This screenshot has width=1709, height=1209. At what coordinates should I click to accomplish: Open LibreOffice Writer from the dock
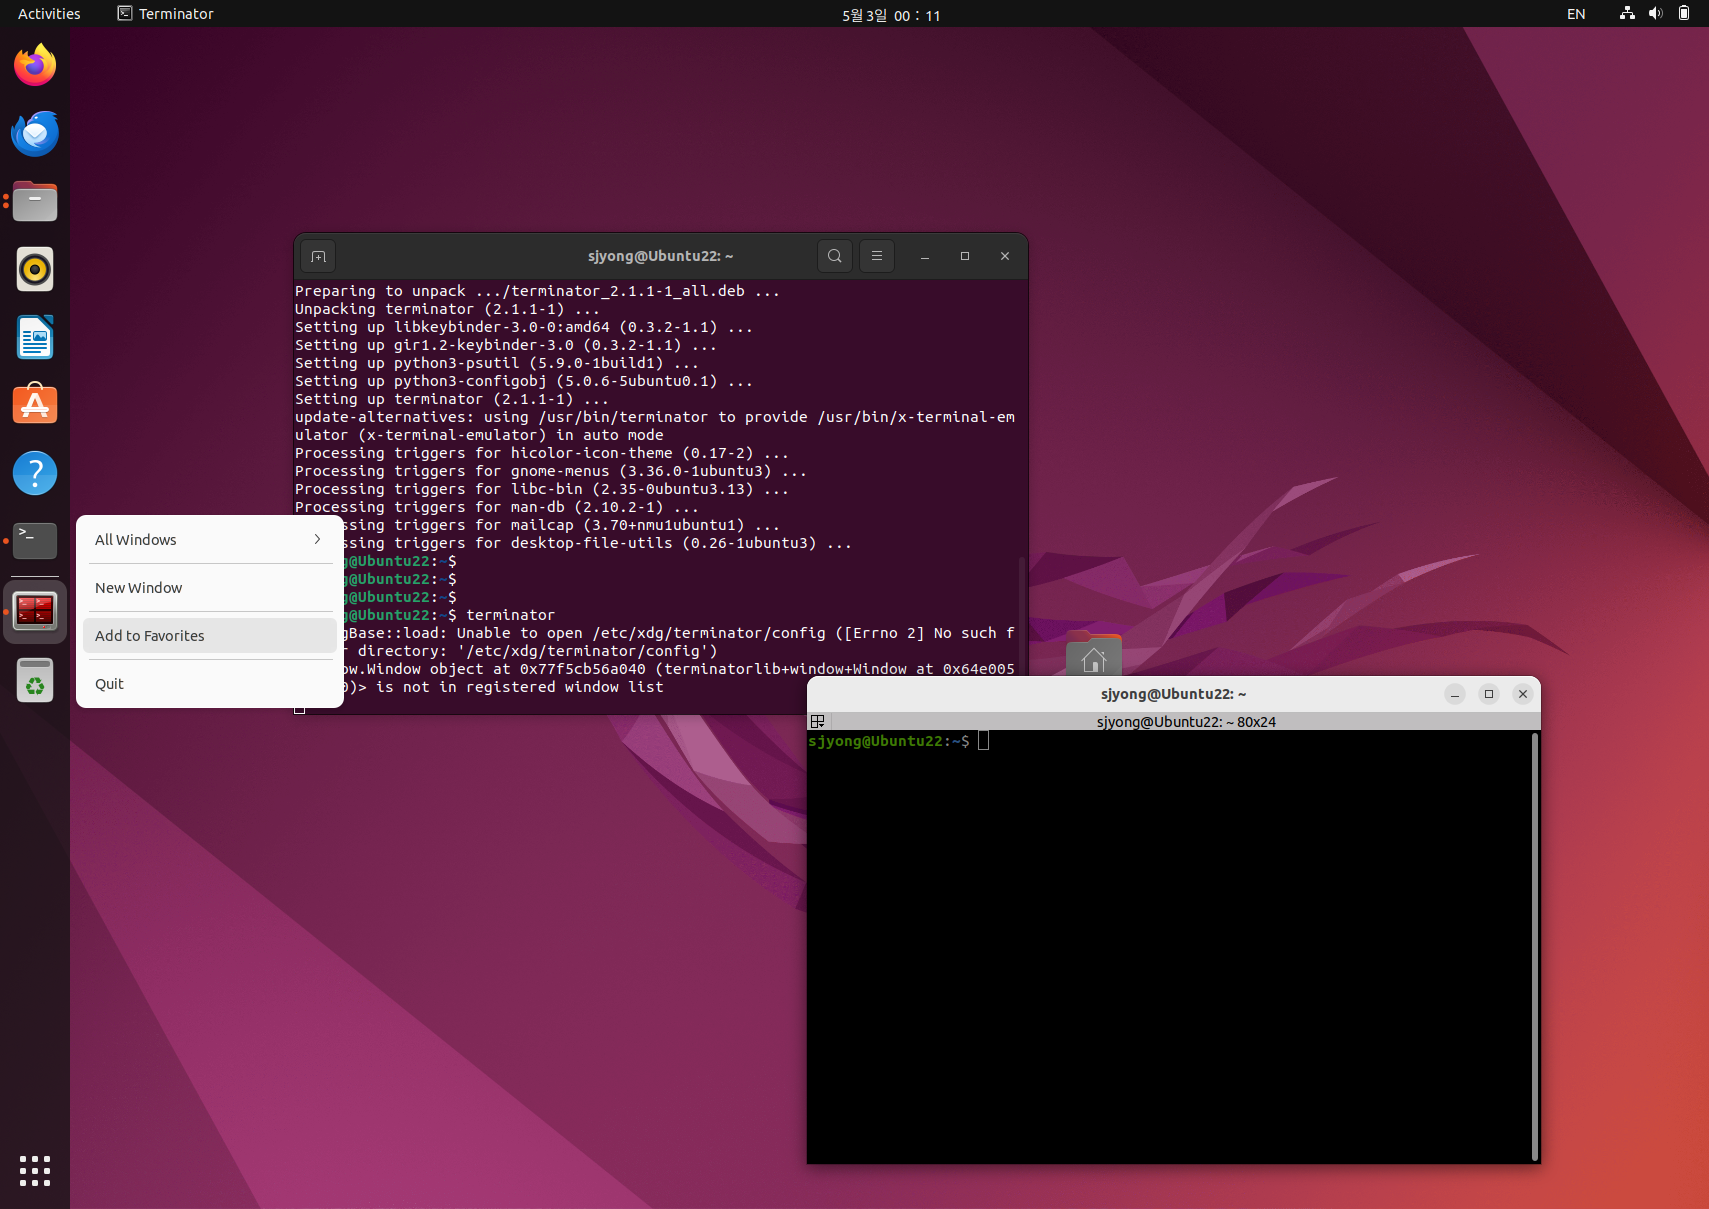point(35,337)
